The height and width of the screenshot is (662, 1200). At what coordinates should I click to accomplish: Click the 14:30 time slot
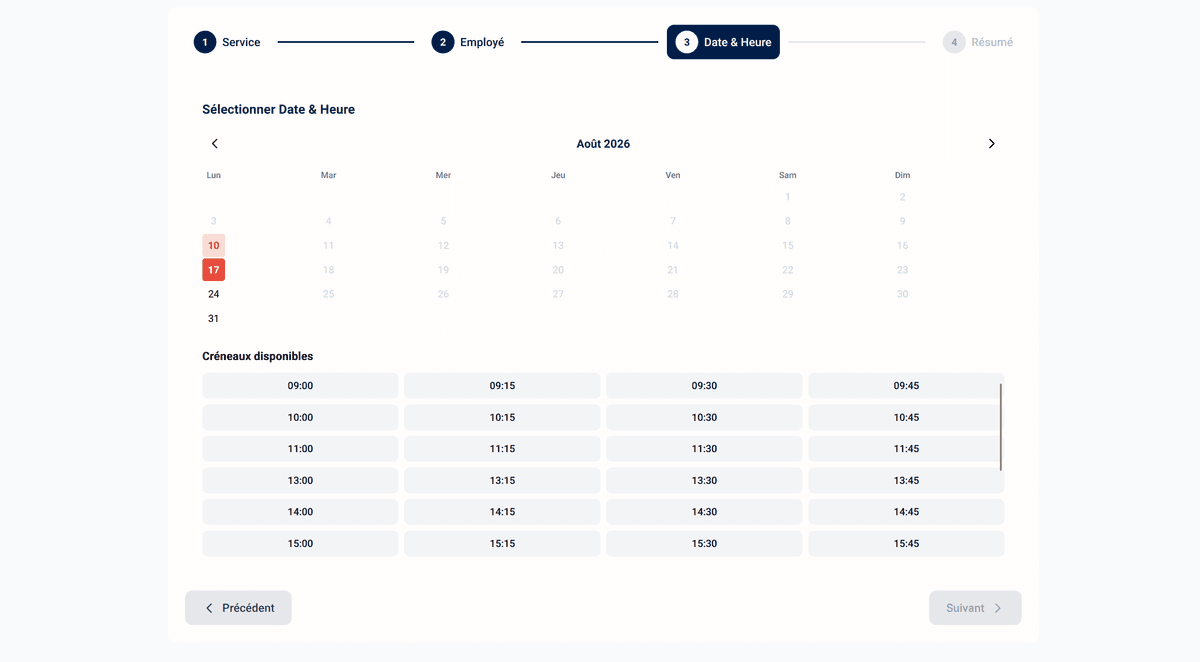pyautogui.click(x=704, y=512)
